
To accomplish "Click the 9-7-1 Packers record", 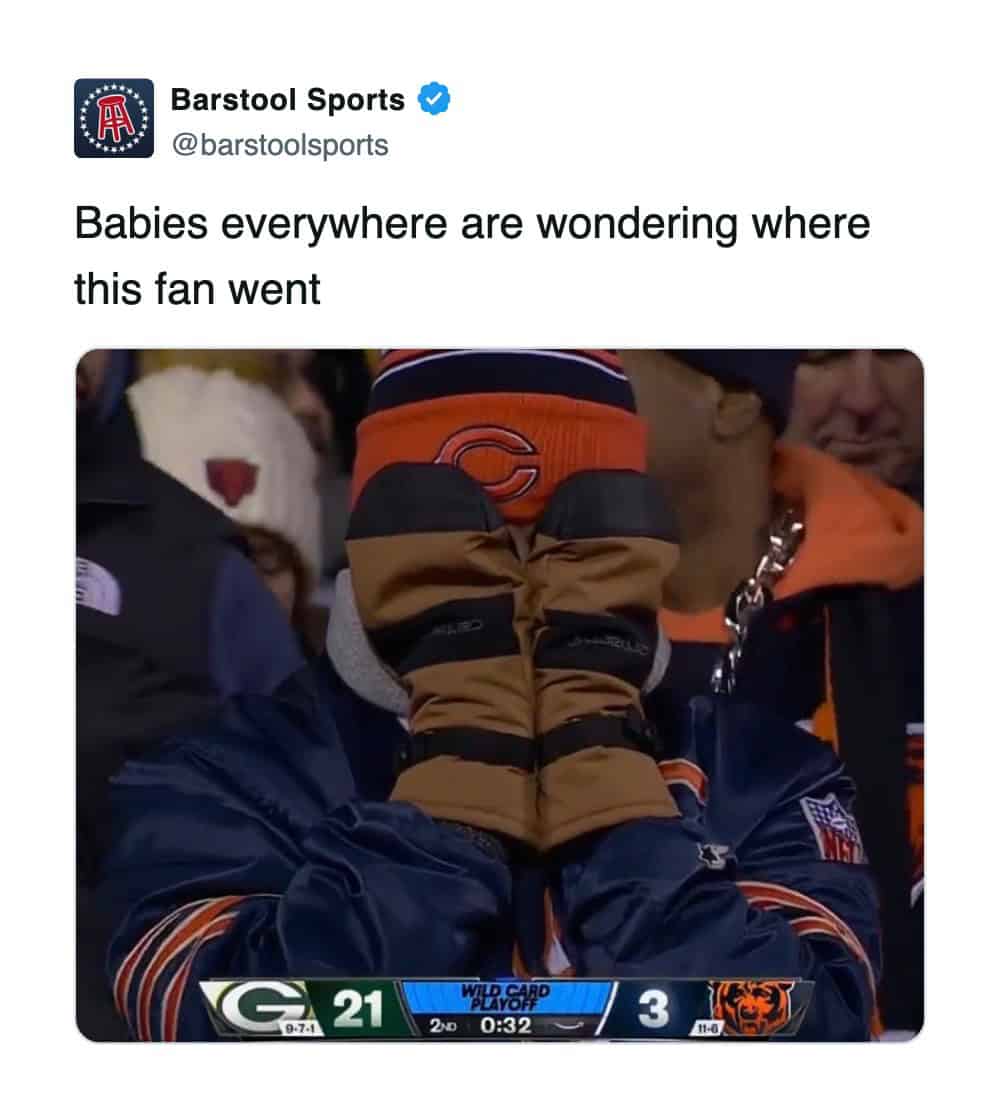I will click(x=298, y=1028).
